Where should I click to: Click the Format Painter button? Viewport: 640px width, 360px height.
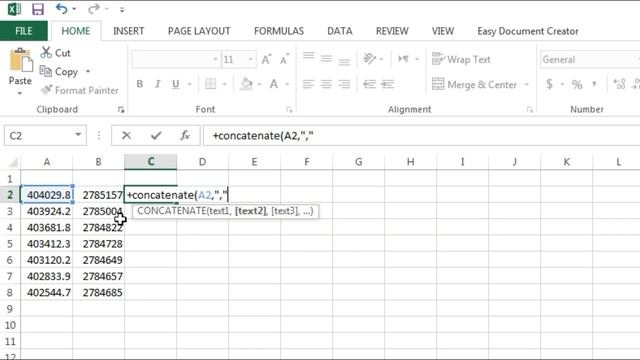(x=80, y=90)
